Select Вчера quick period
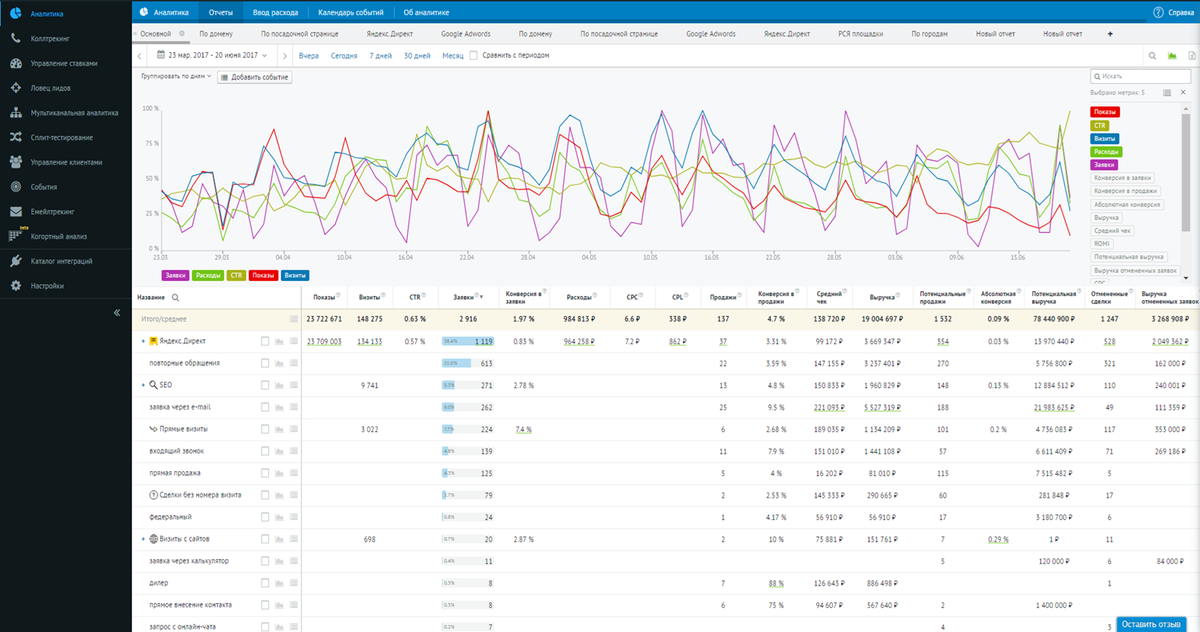 point(309,56)
